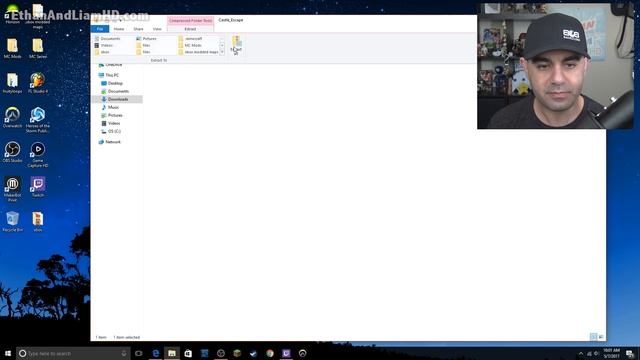Open Task View from the taskbar

[x=139, y=353]
